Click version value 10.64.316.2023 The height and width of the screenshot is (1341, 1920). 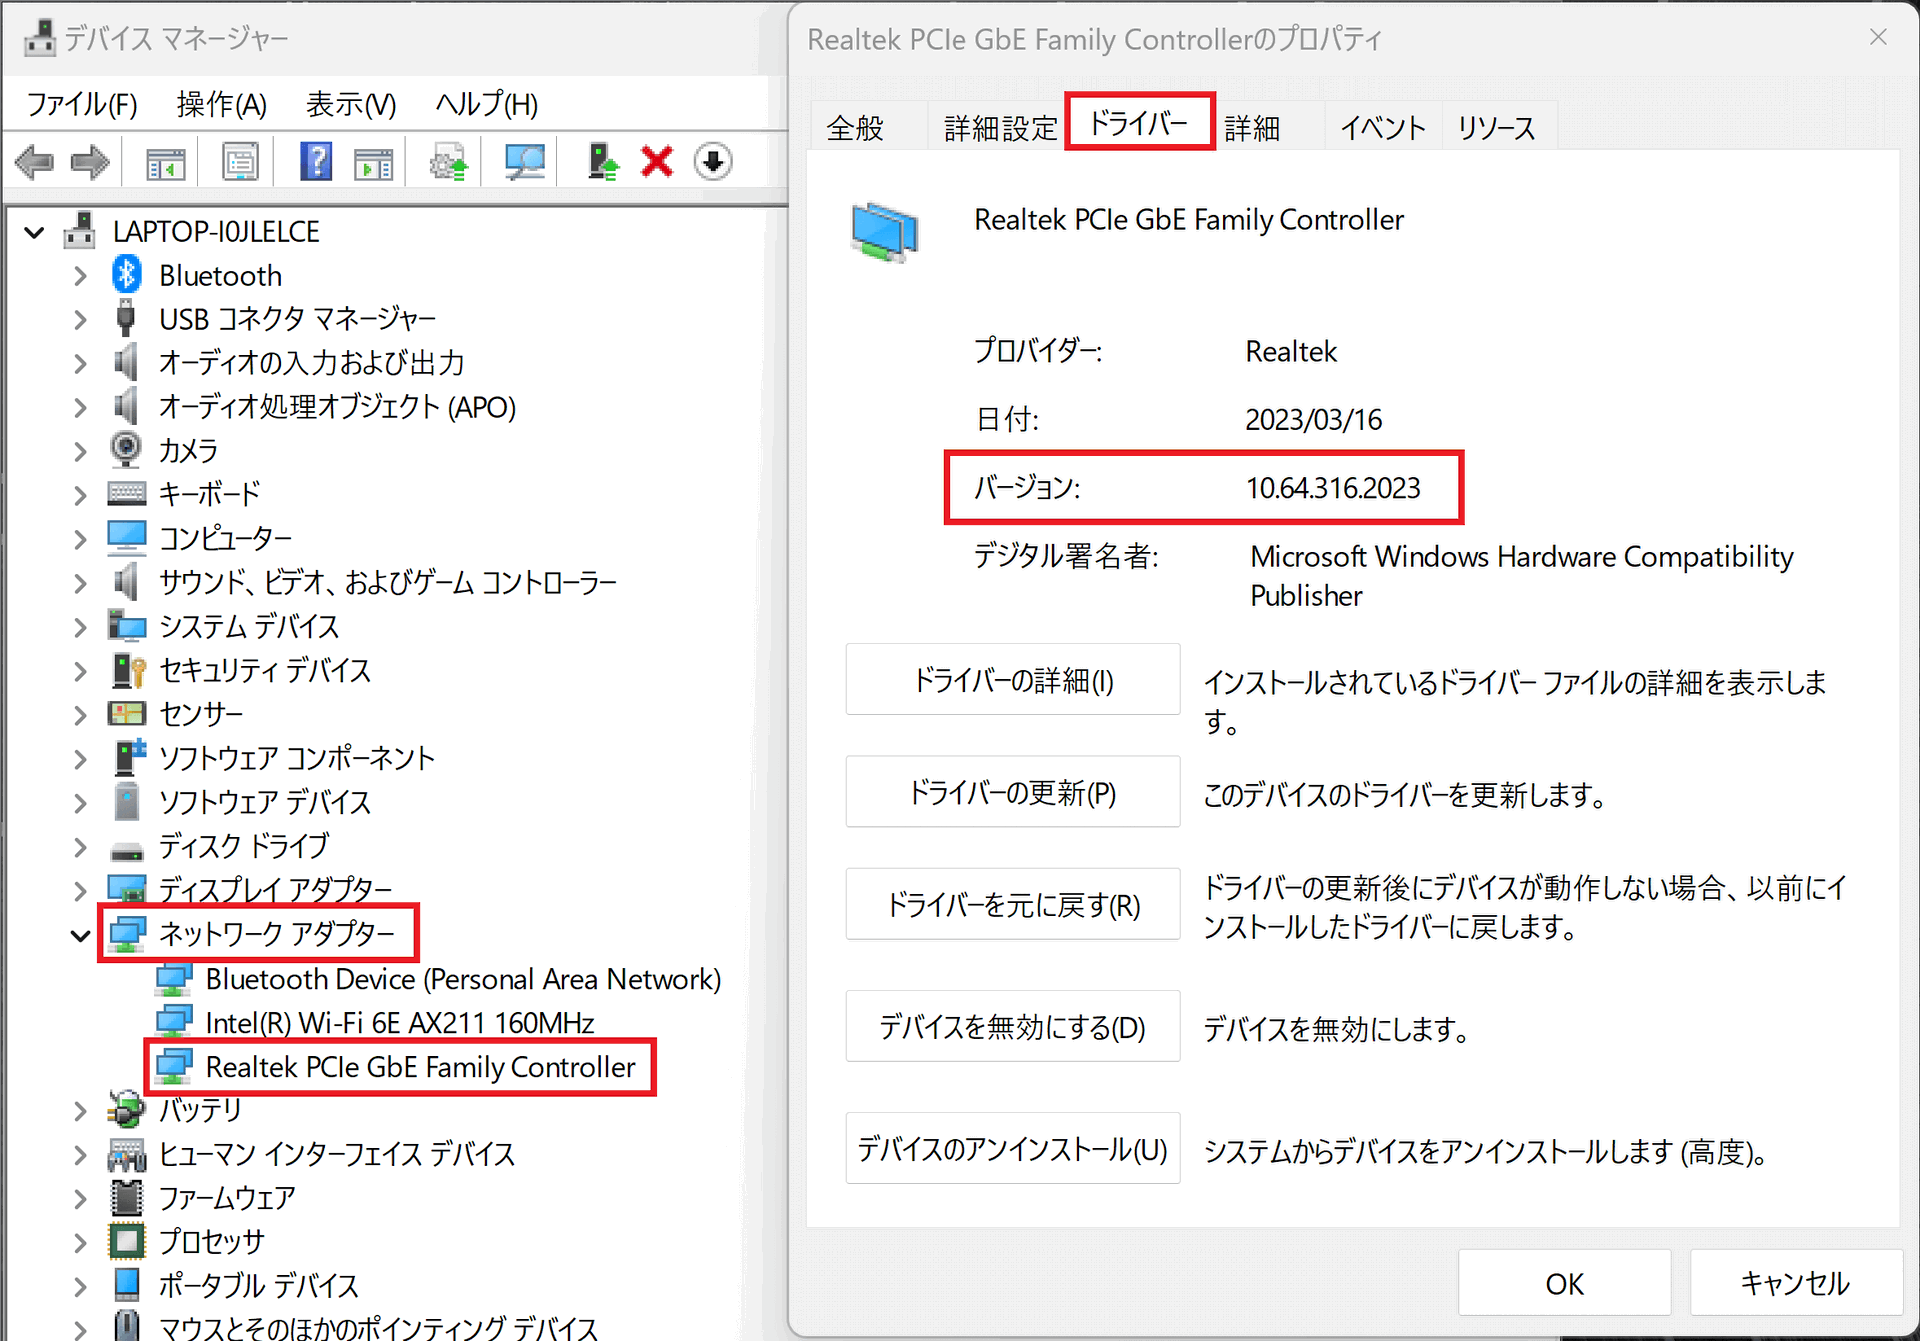point(1333,488)
